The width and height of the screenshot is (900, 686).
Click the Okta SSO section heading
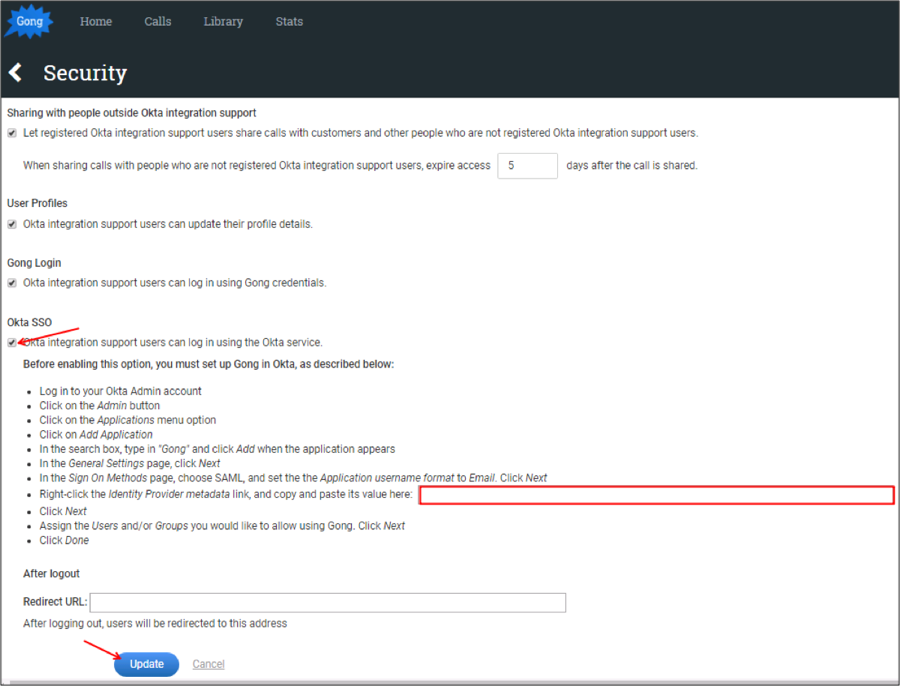(x=29, y=322)
